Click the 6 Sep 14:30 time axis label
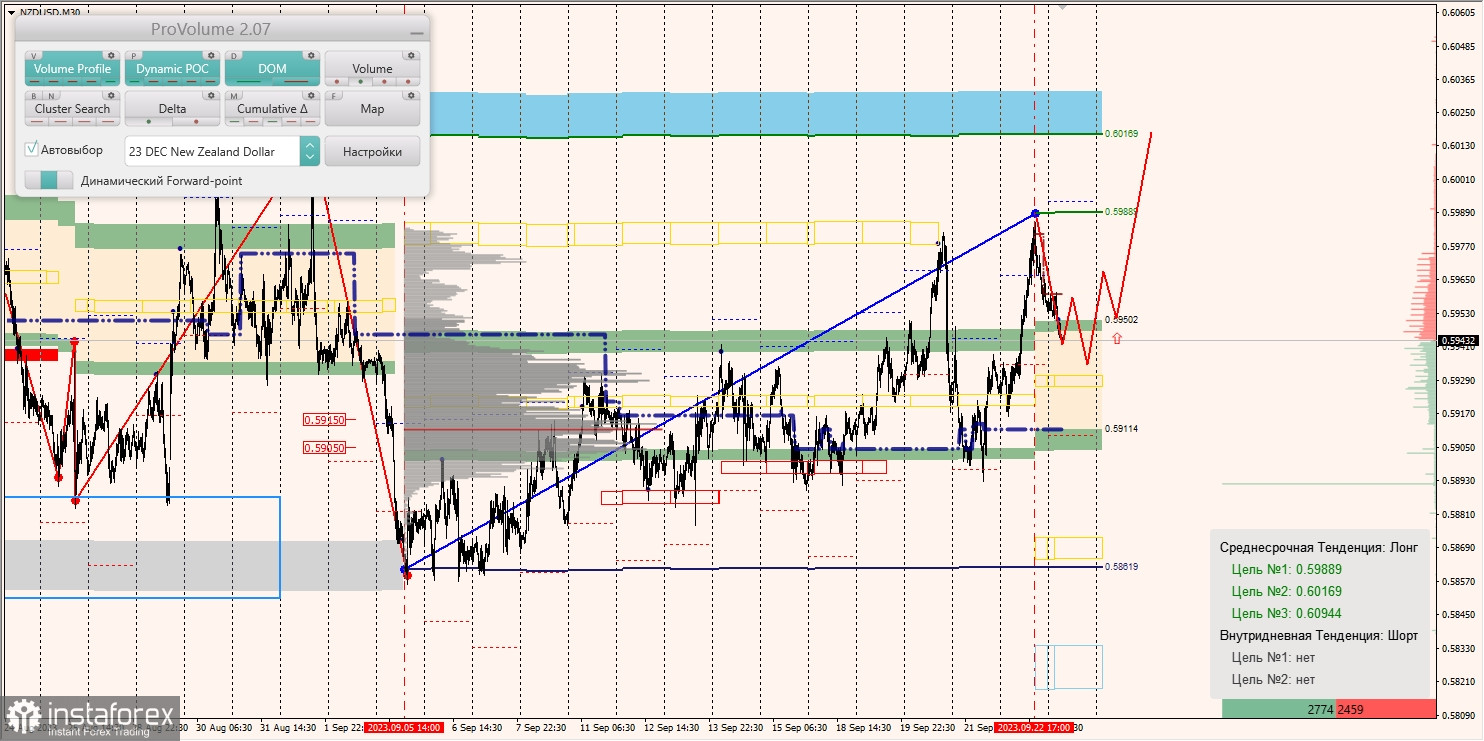This screenshot has width=1484, height=741. click(477, 728)
